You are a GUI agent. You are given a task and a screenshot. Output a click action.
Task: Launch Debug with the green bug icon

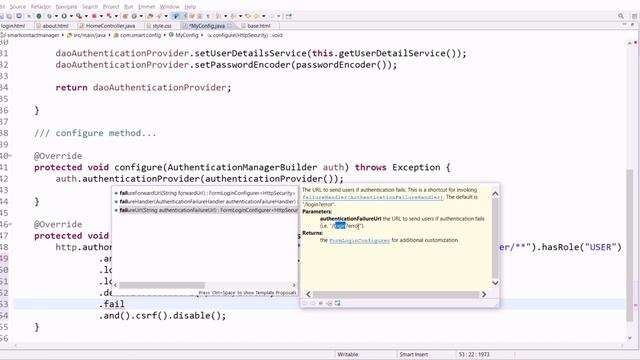point(49,16)
